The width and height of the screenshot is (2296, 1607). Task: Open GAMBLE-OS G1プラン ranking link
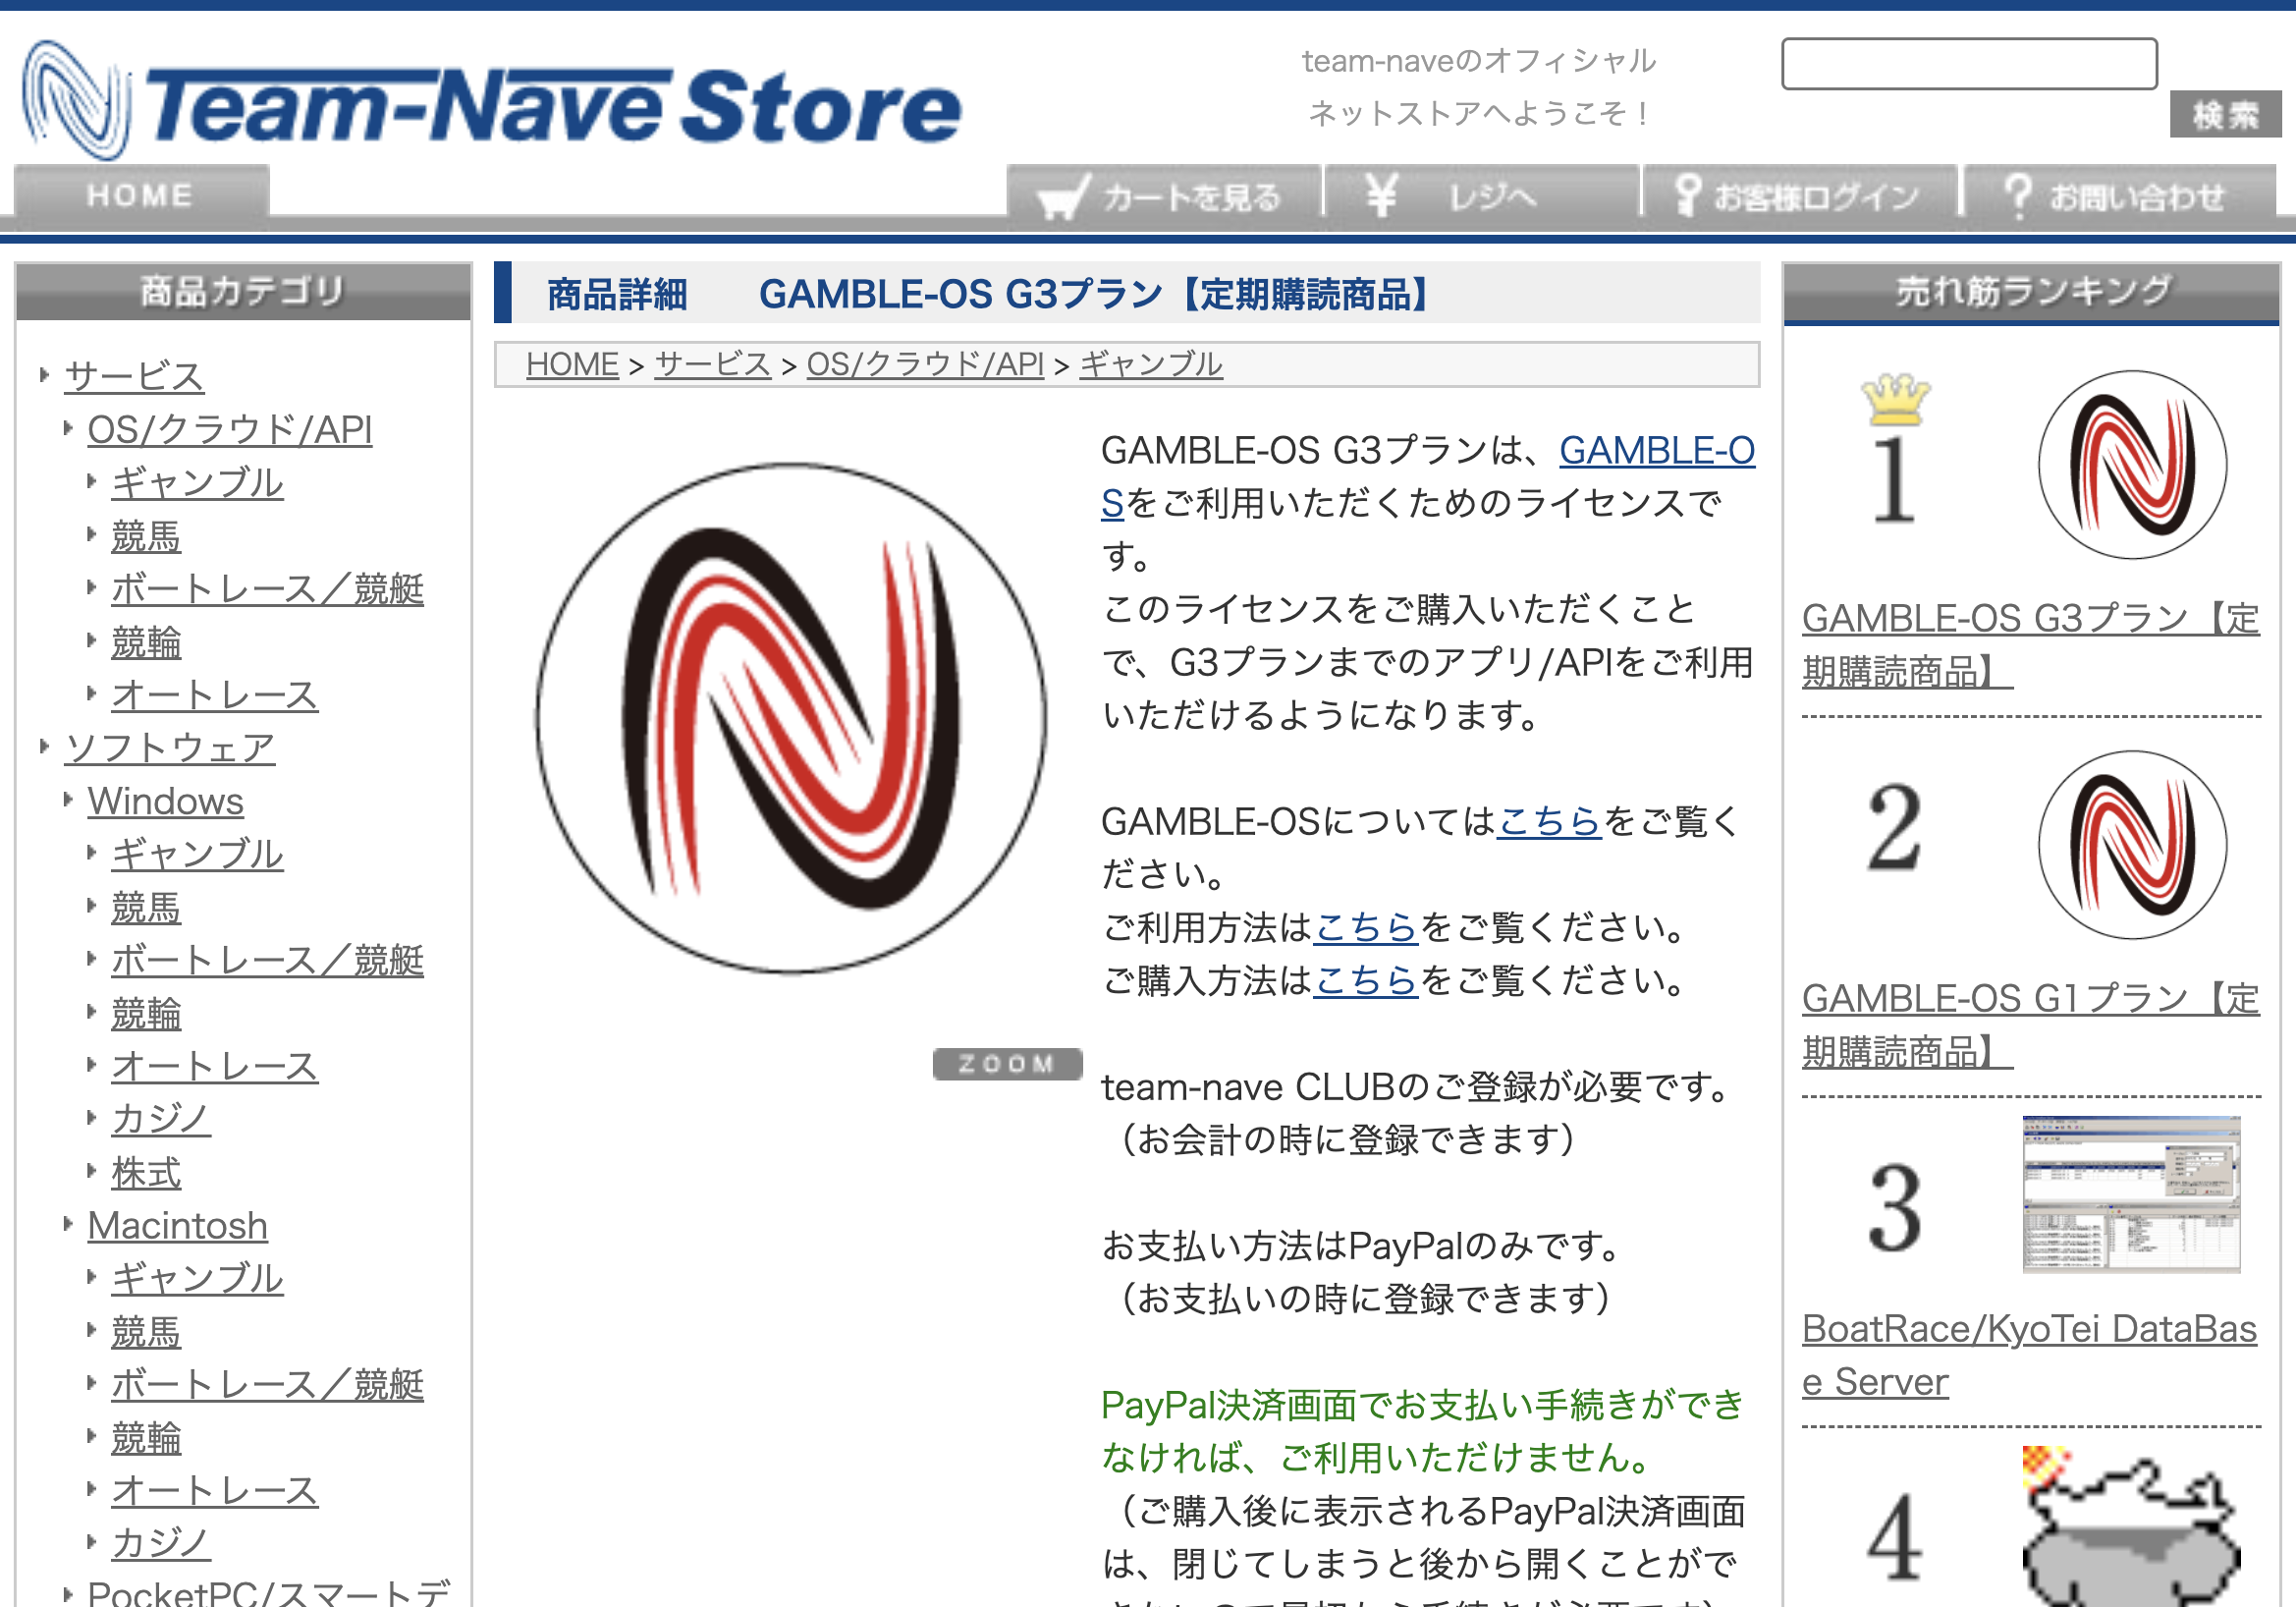click(2030, 1025)
